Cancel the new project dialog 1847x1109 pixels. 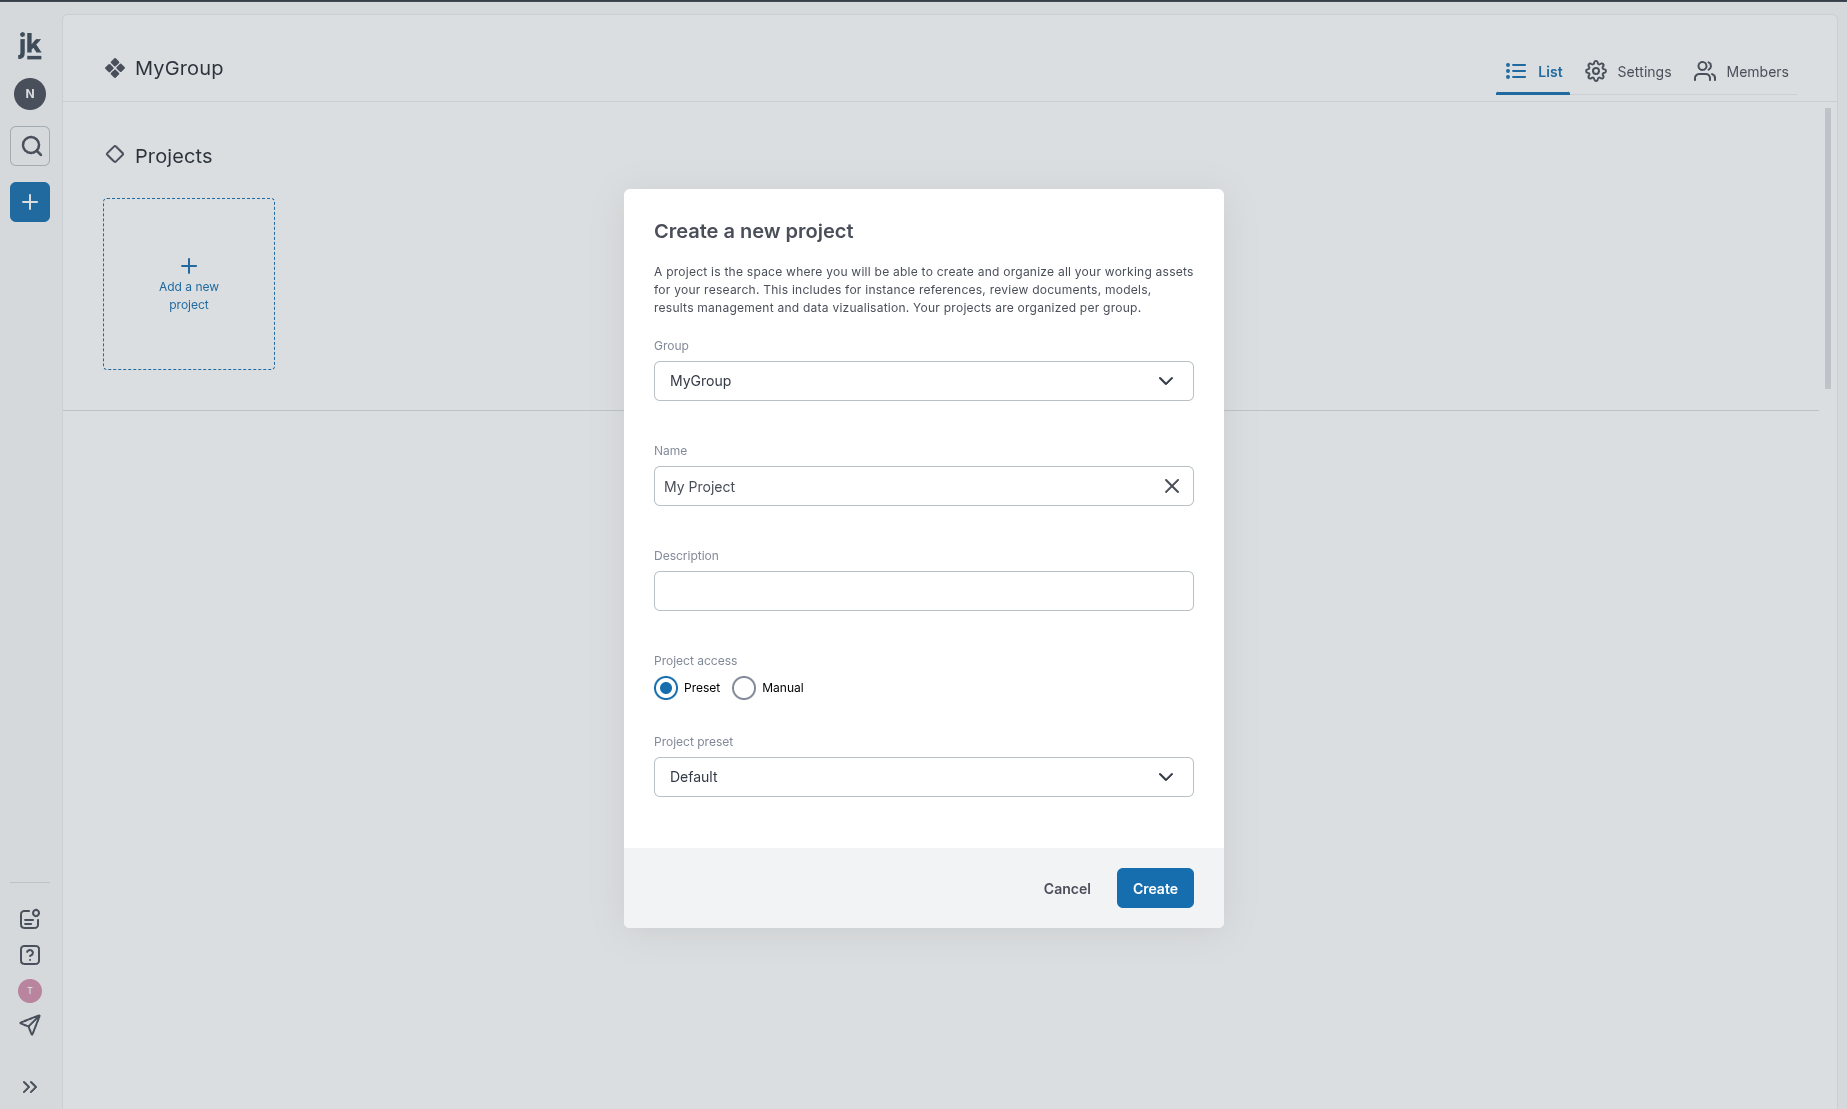(x=1067, y=888)
